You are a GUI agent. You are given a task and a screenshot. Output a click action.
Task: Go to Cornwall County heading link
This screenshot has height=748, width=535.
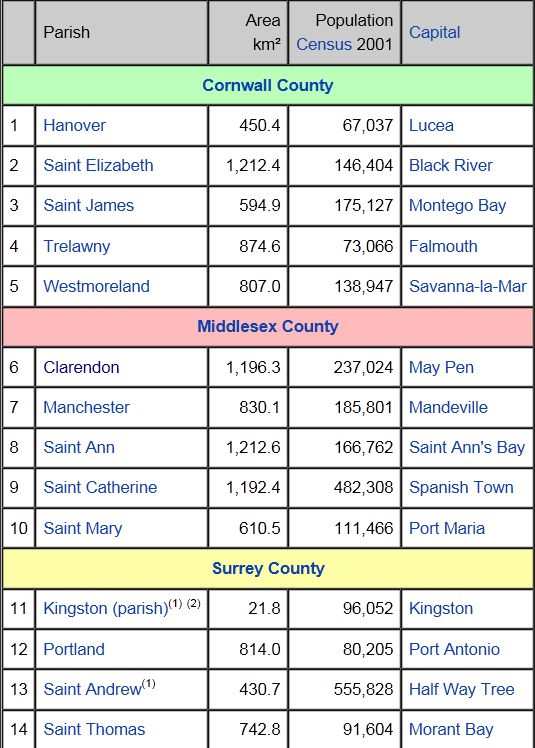[x=268, y=85]
